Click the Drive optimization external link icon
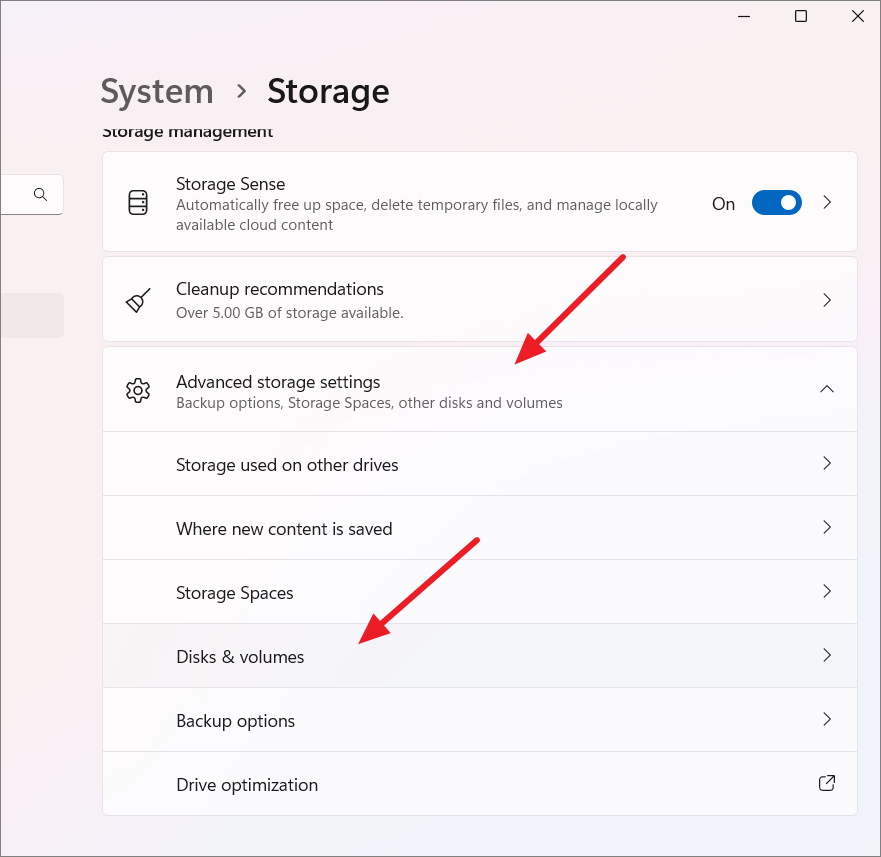881x857 pixels. click(826, 783)
